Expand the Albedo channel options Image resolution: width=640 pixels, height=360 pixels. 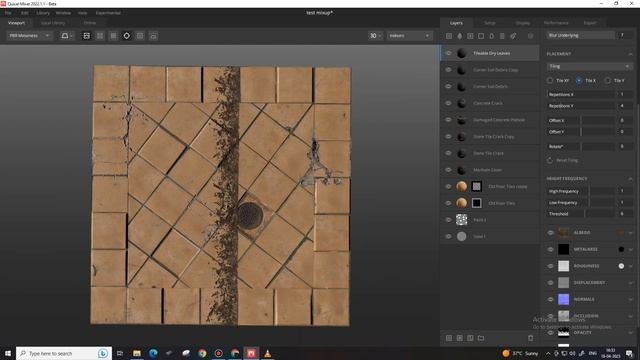tap(631, 233)
